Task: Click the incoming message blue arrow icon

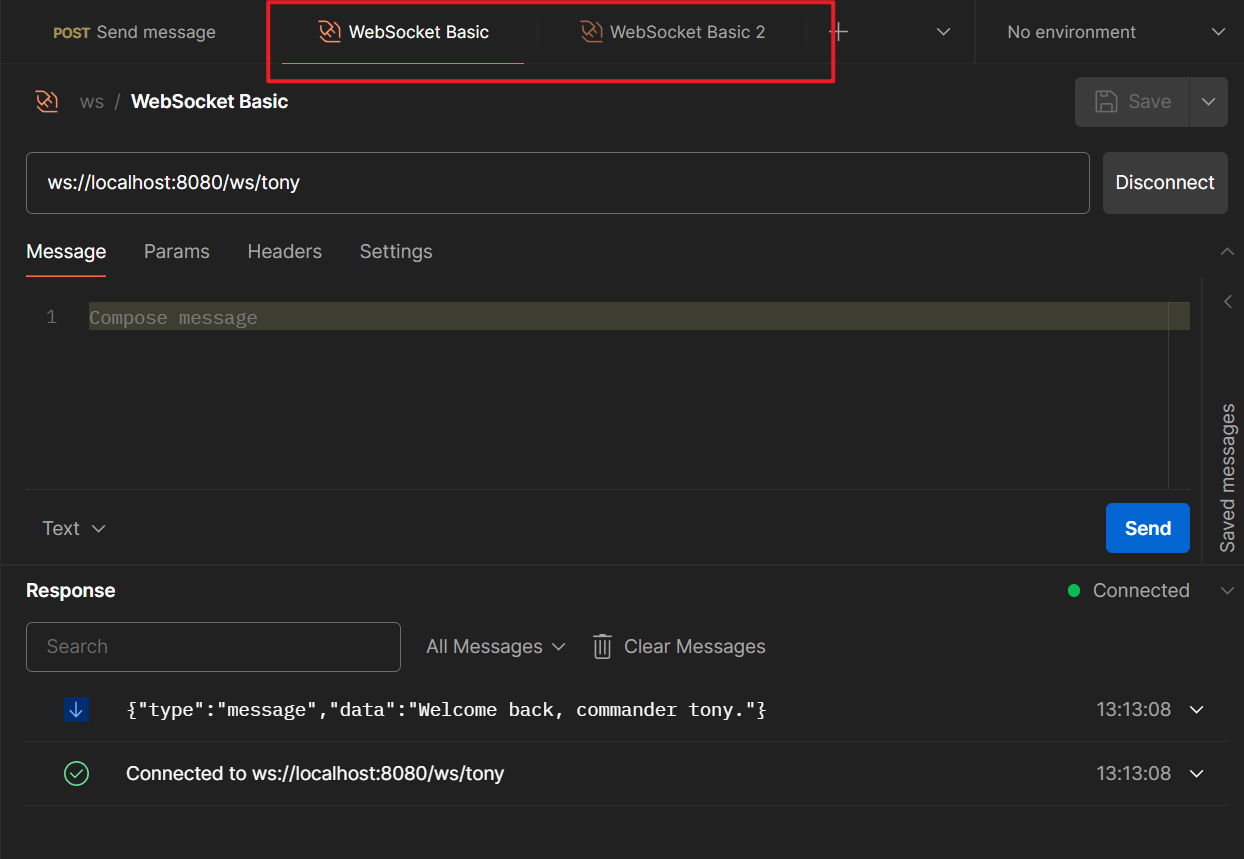Action: (x=76, y=710)
